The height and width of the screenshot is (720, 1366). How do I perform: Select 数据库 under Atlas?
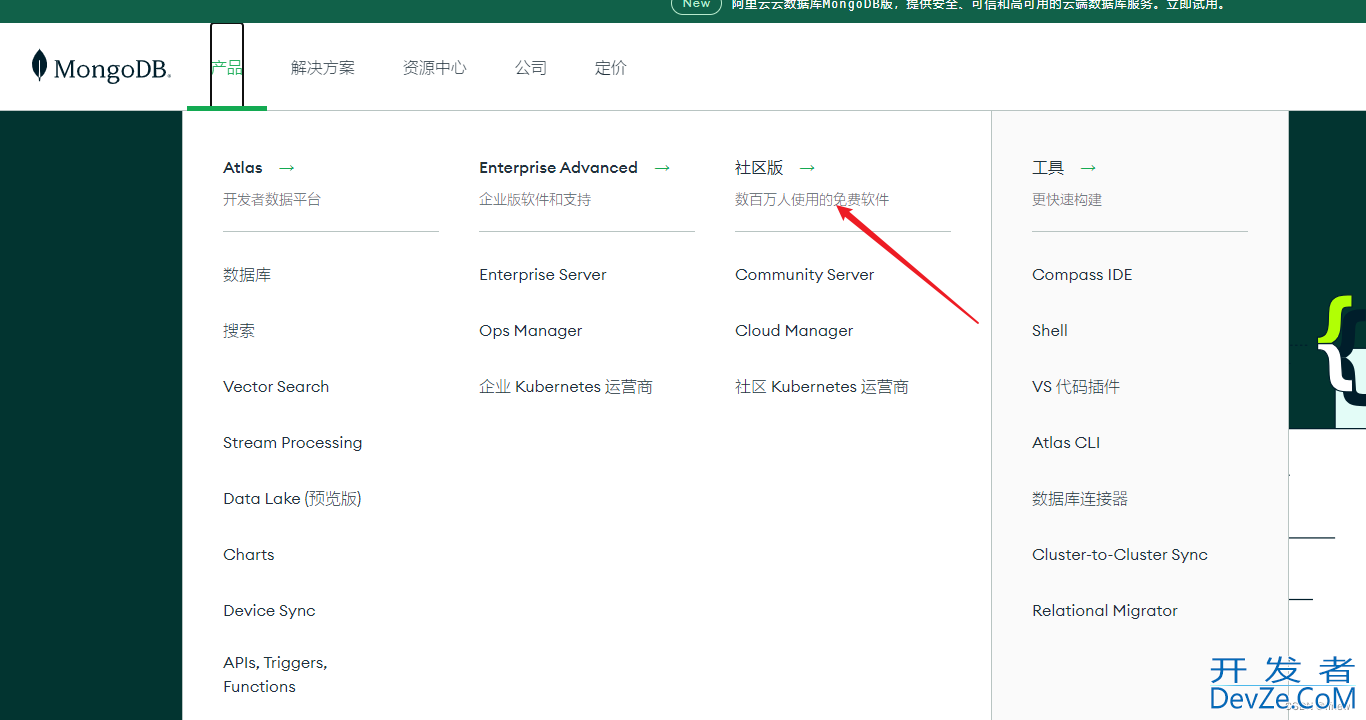(x=247, y=275)
